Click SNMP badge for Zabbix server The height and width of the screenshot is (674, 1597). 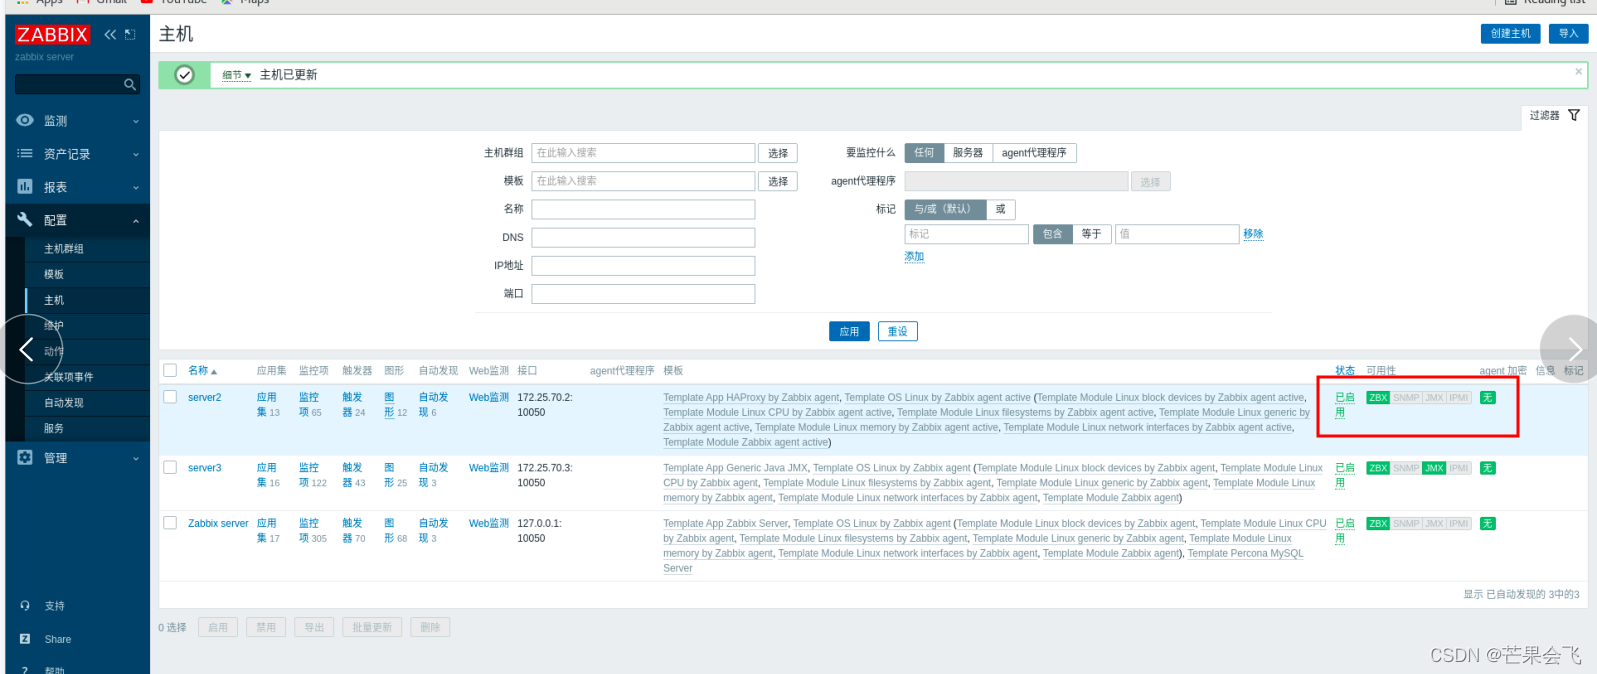[1406, 524]
